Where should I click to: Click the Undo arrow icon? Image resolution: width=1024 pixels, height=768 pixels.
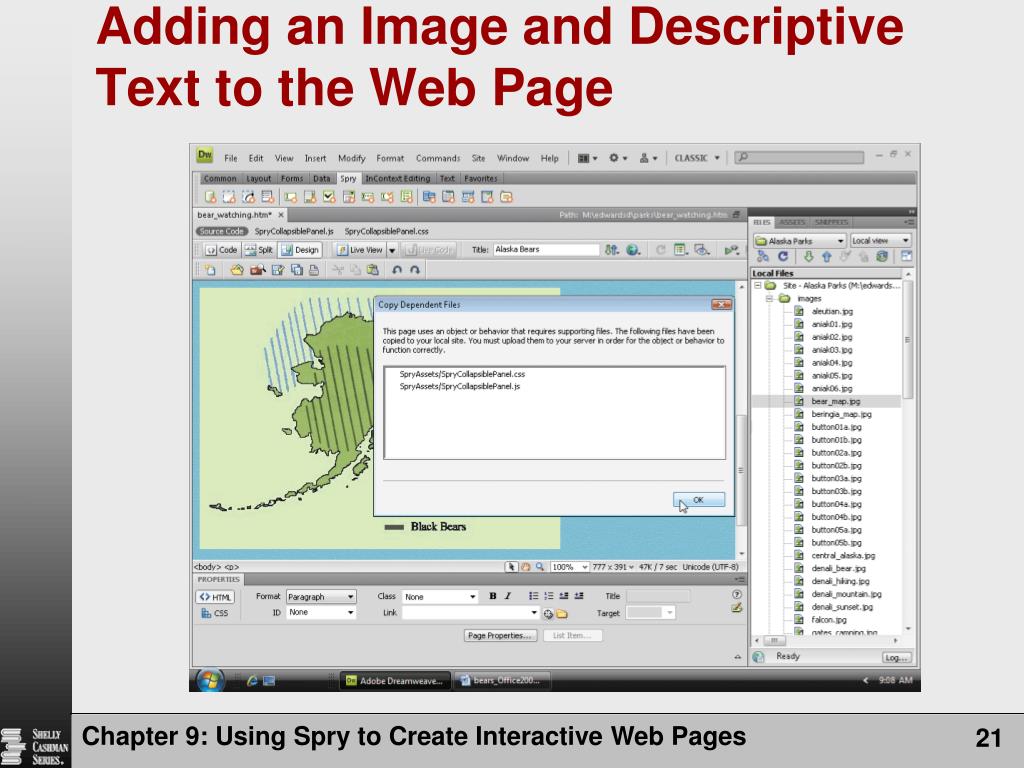point(396,270)
